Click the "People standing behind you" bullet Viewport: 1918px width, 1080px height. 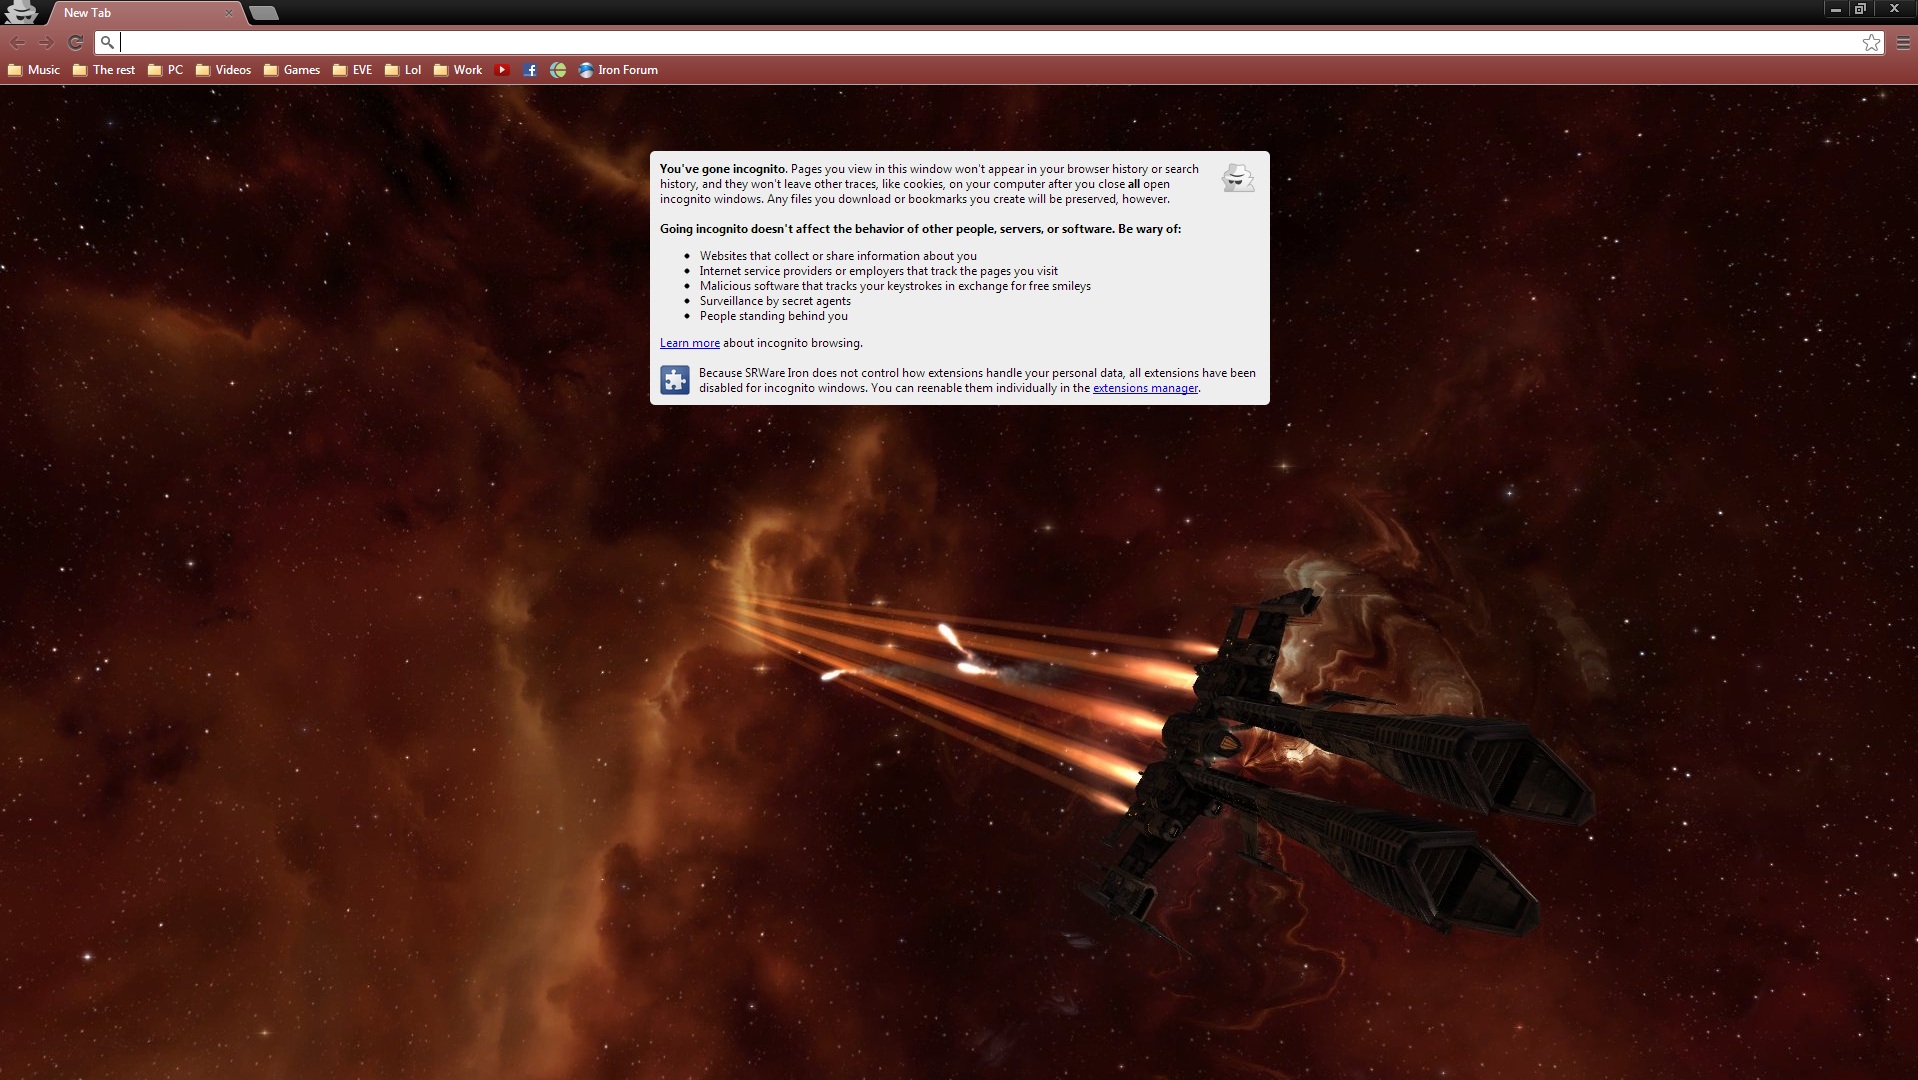[x=774, y=316]
